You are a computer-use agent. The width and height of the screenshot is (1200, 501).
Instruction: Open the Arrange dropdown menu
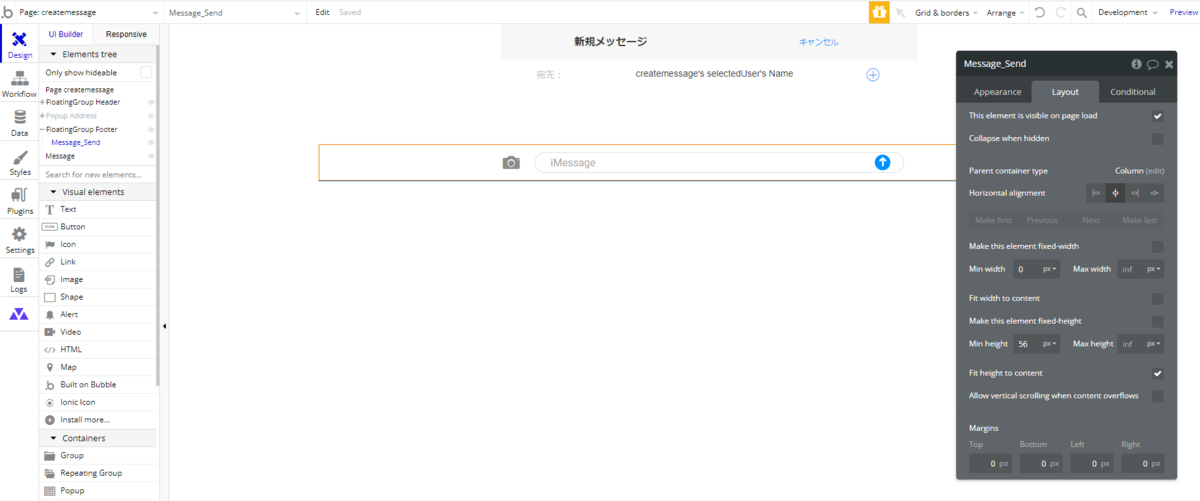1005,13
